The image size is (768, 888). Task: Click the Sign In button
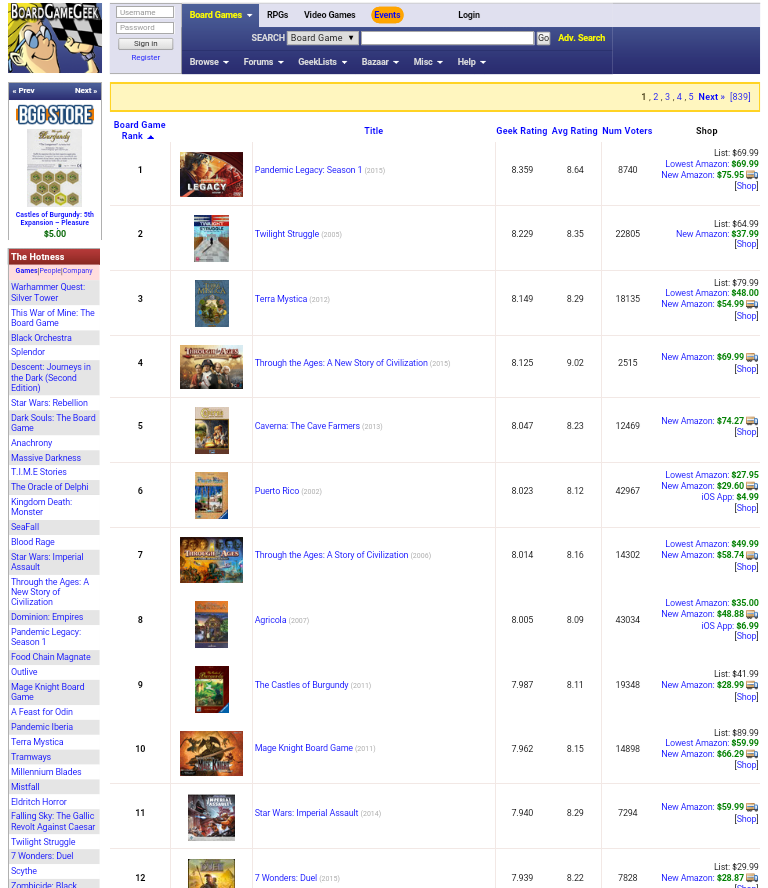pos(146,44)
